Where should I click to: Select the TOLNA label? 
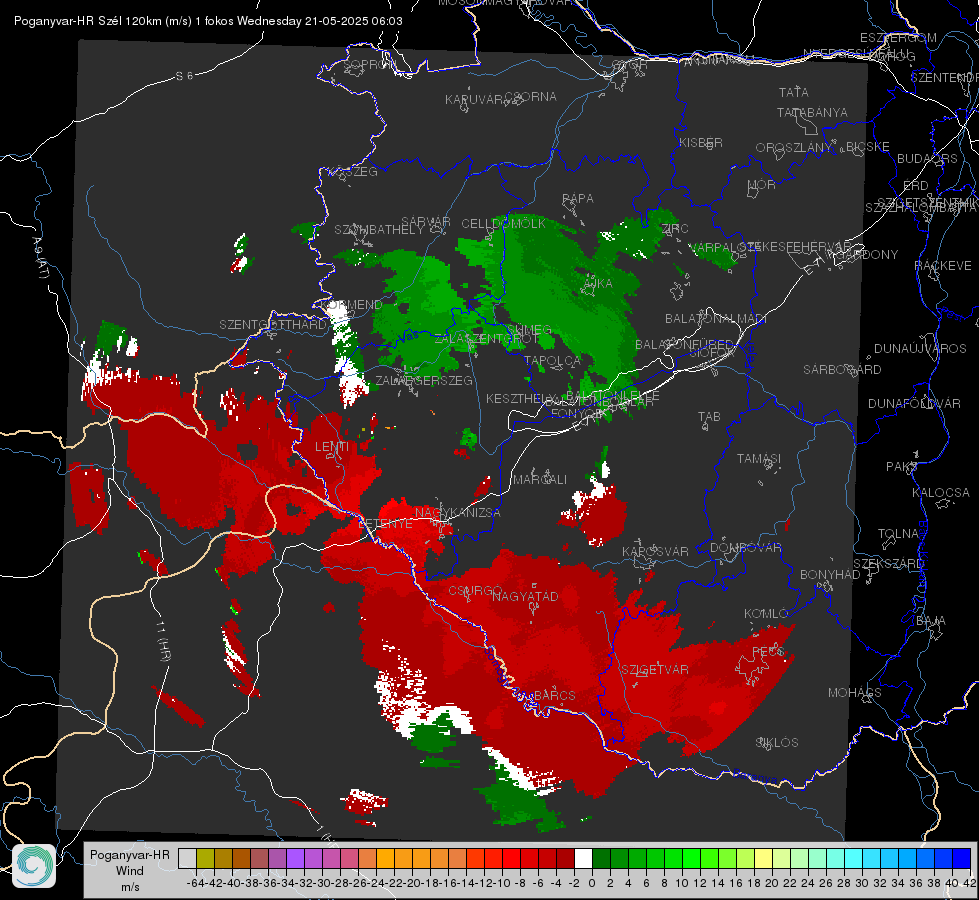point(898,533)
